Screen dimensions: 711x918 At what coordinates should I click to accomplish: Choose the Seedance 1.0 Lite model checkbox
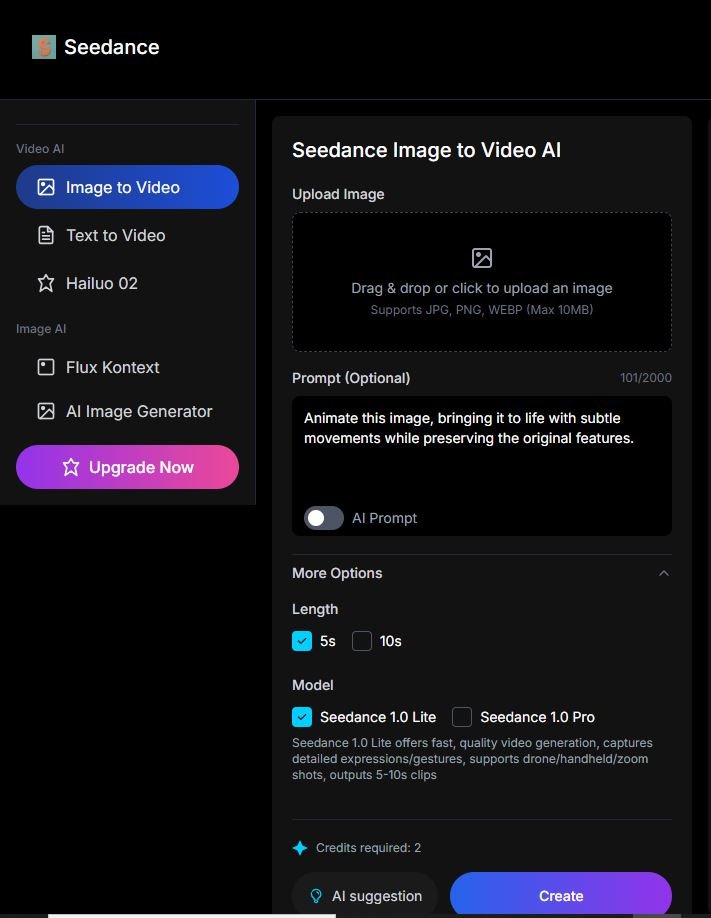302,717
